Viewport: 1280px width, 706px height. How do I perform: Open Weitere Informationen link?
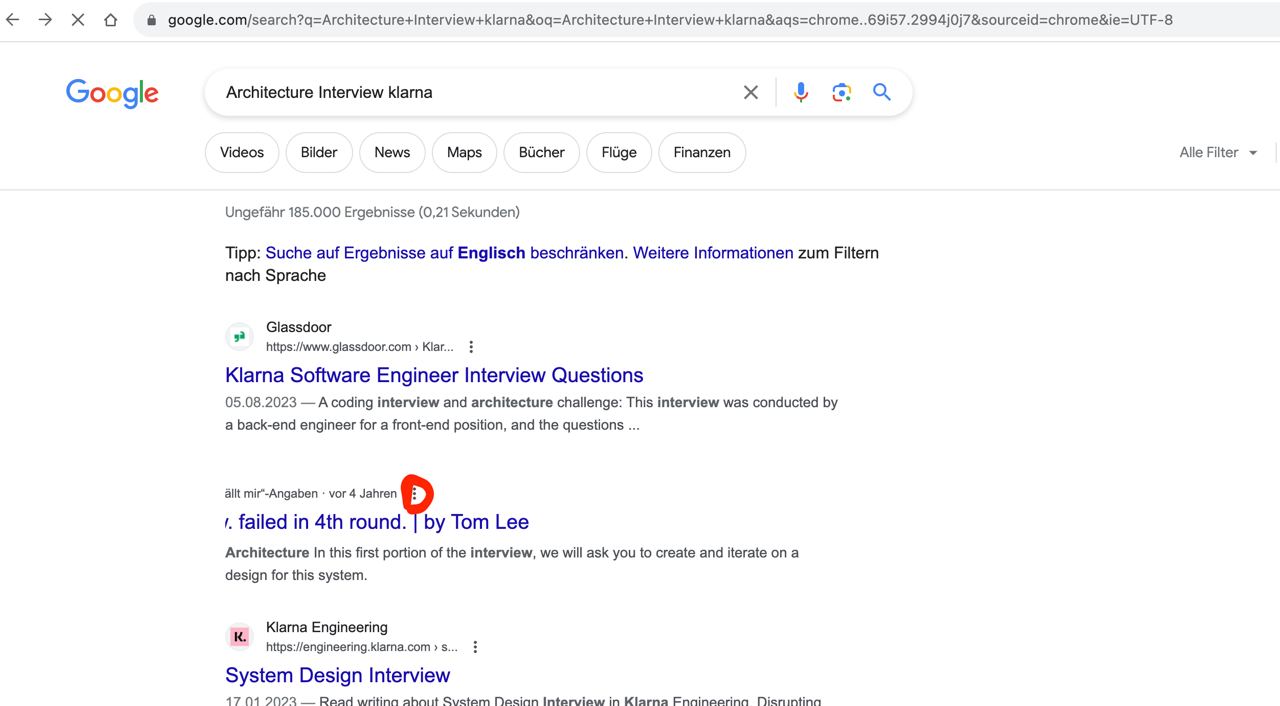713,253
